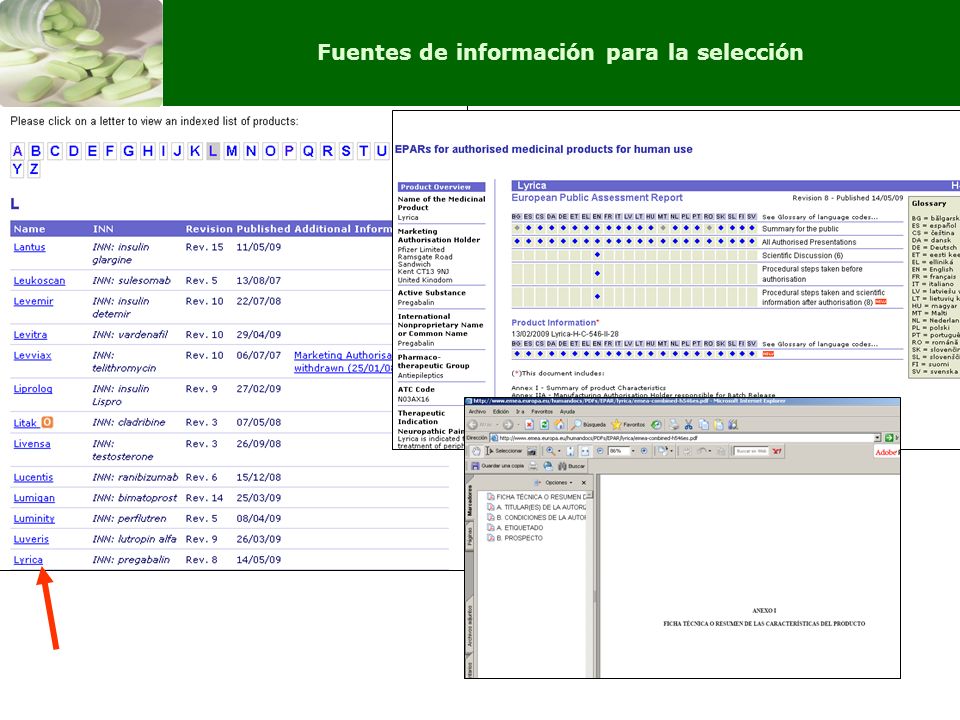The height and width of the screenshot is (720, 960).
Task: Open the Edición menu
Action: pyautogui.click(x=501, y=411)
